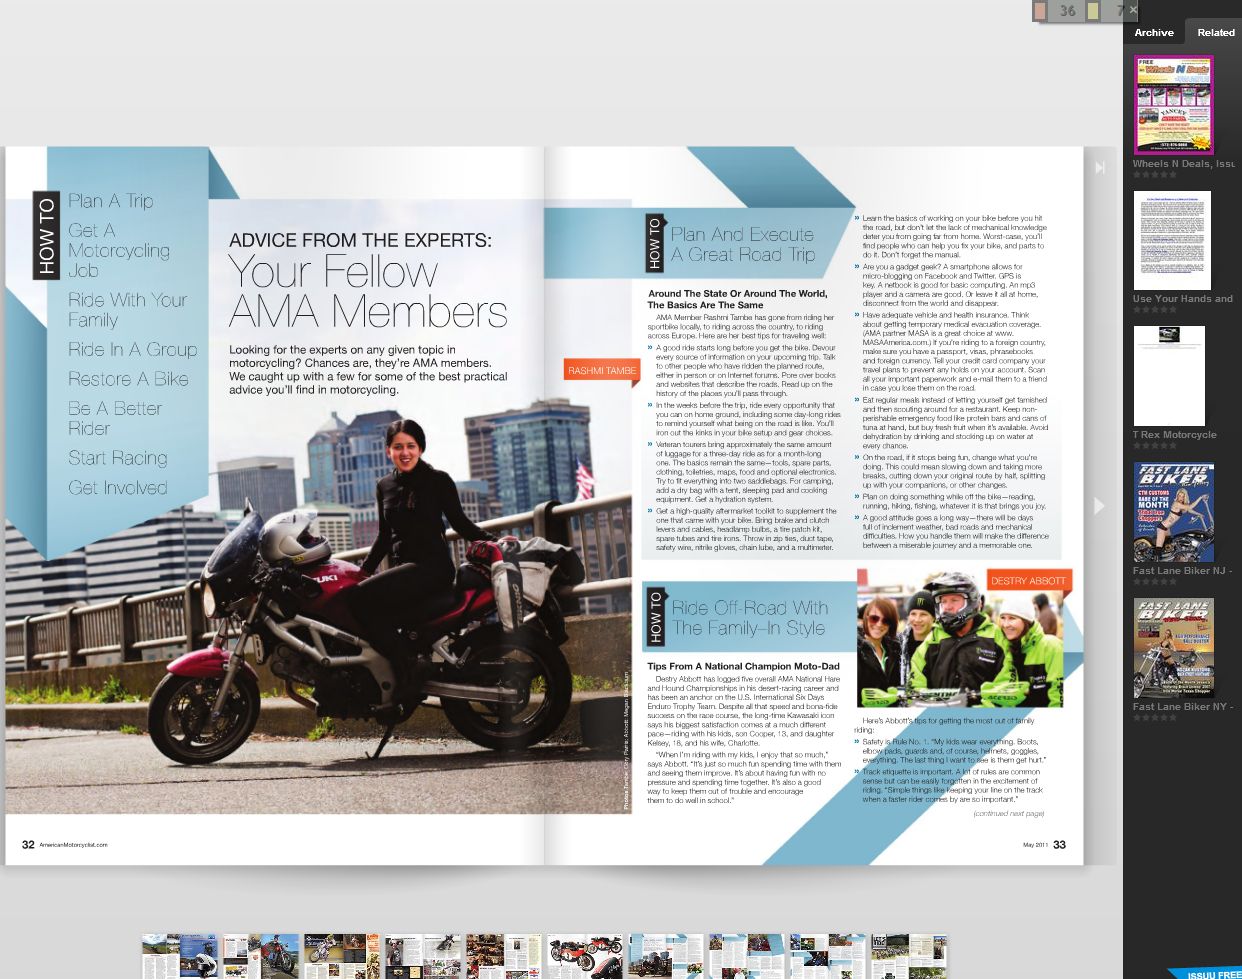The height and width of the screenshot is (979, 1242).
Task: Open Fast Lane Biker NY cover
Action: click(x=1173, y=648)
